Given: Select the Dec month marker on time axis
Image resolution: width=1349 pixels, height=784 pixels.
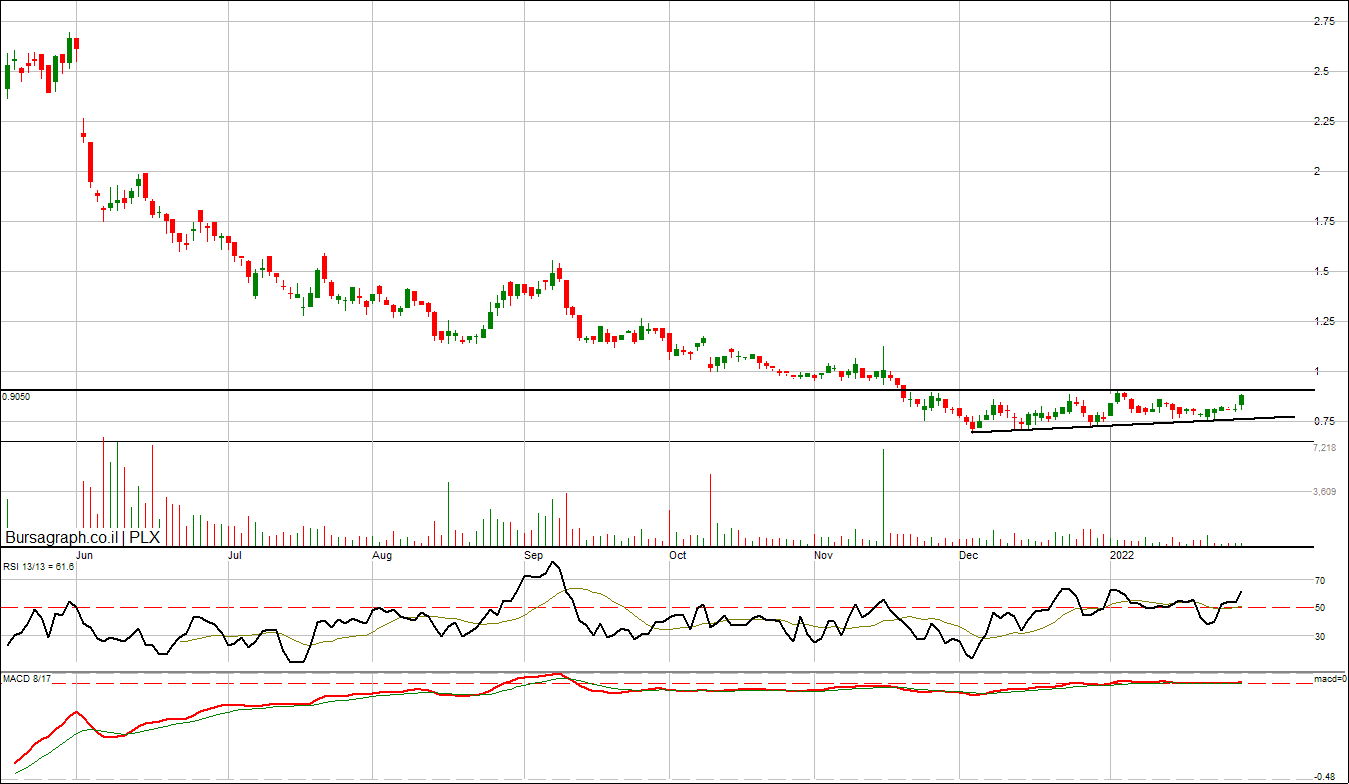Looking at the screenshot, I should pos(968,554).
